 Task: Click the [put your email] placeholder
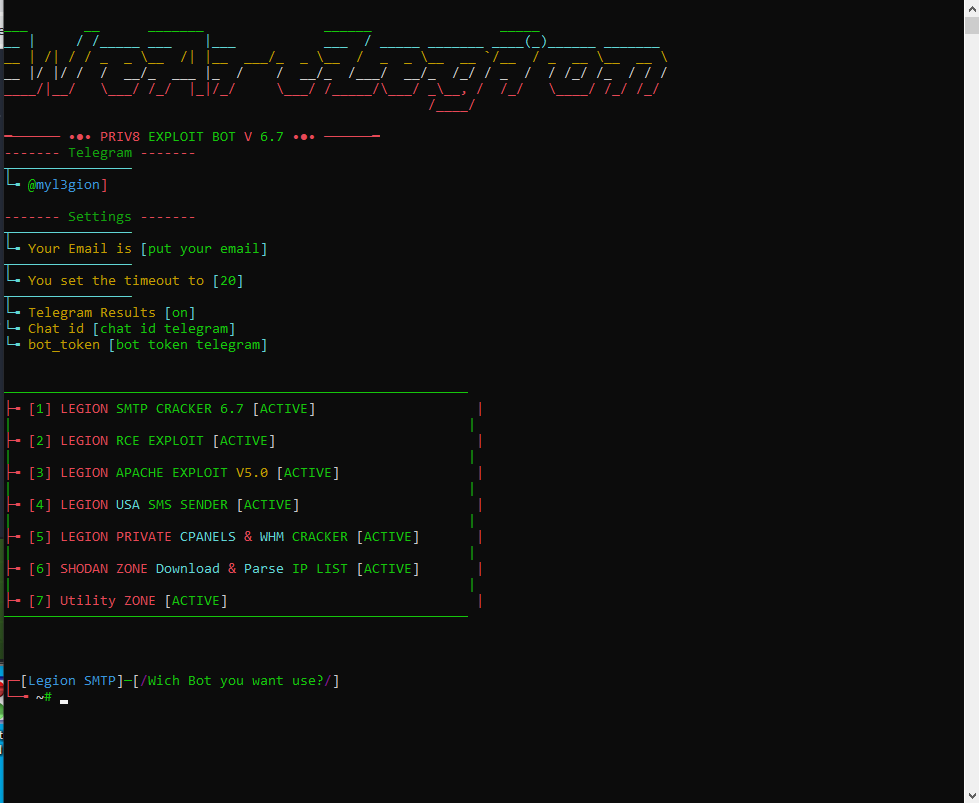pos(204,249)
